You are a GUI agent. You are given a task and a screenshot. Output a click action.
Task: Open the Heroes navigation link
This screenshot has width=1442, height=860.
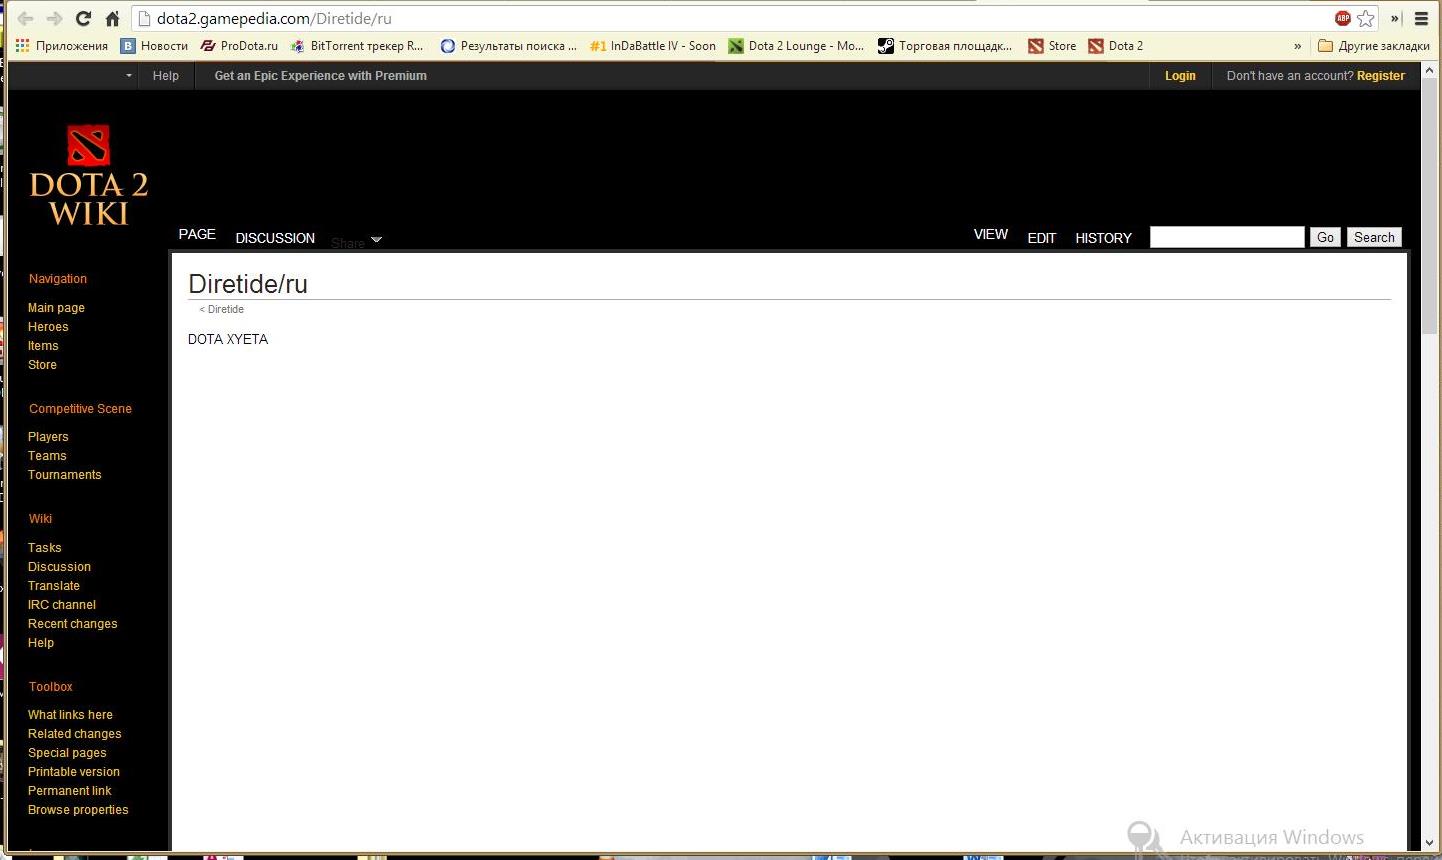point(48,327)
